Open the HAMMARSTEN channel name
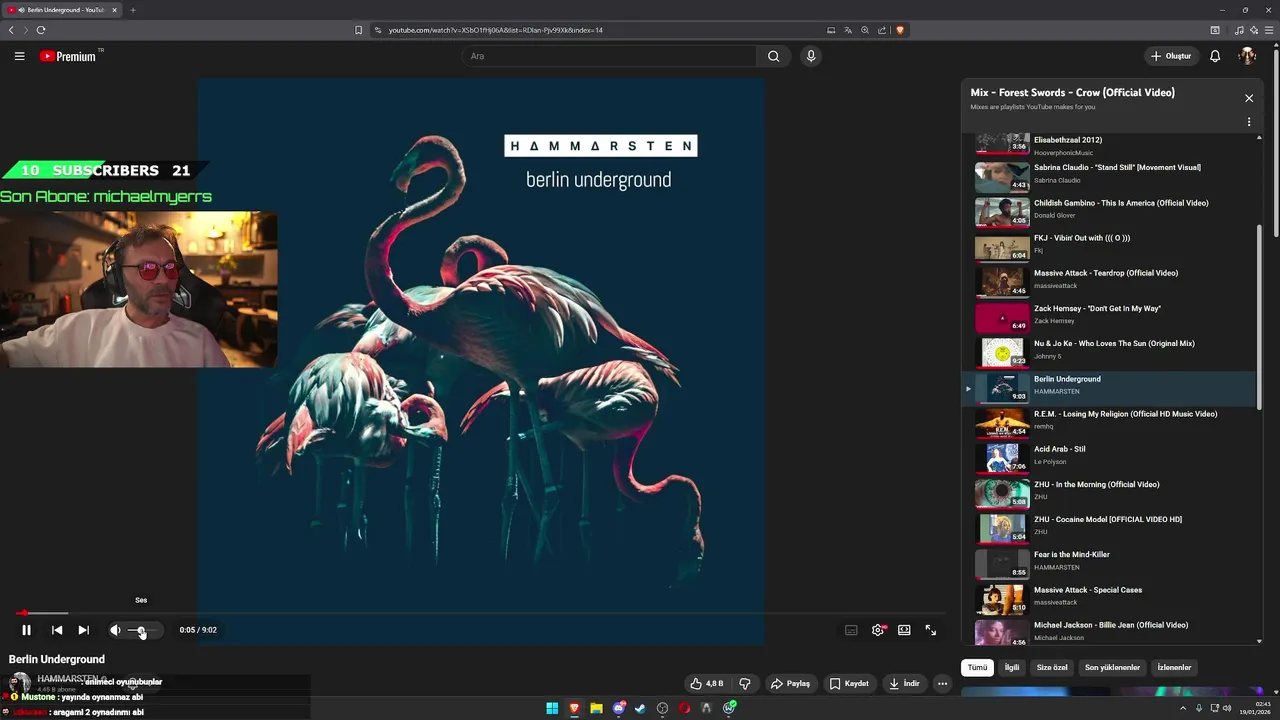 67,679
